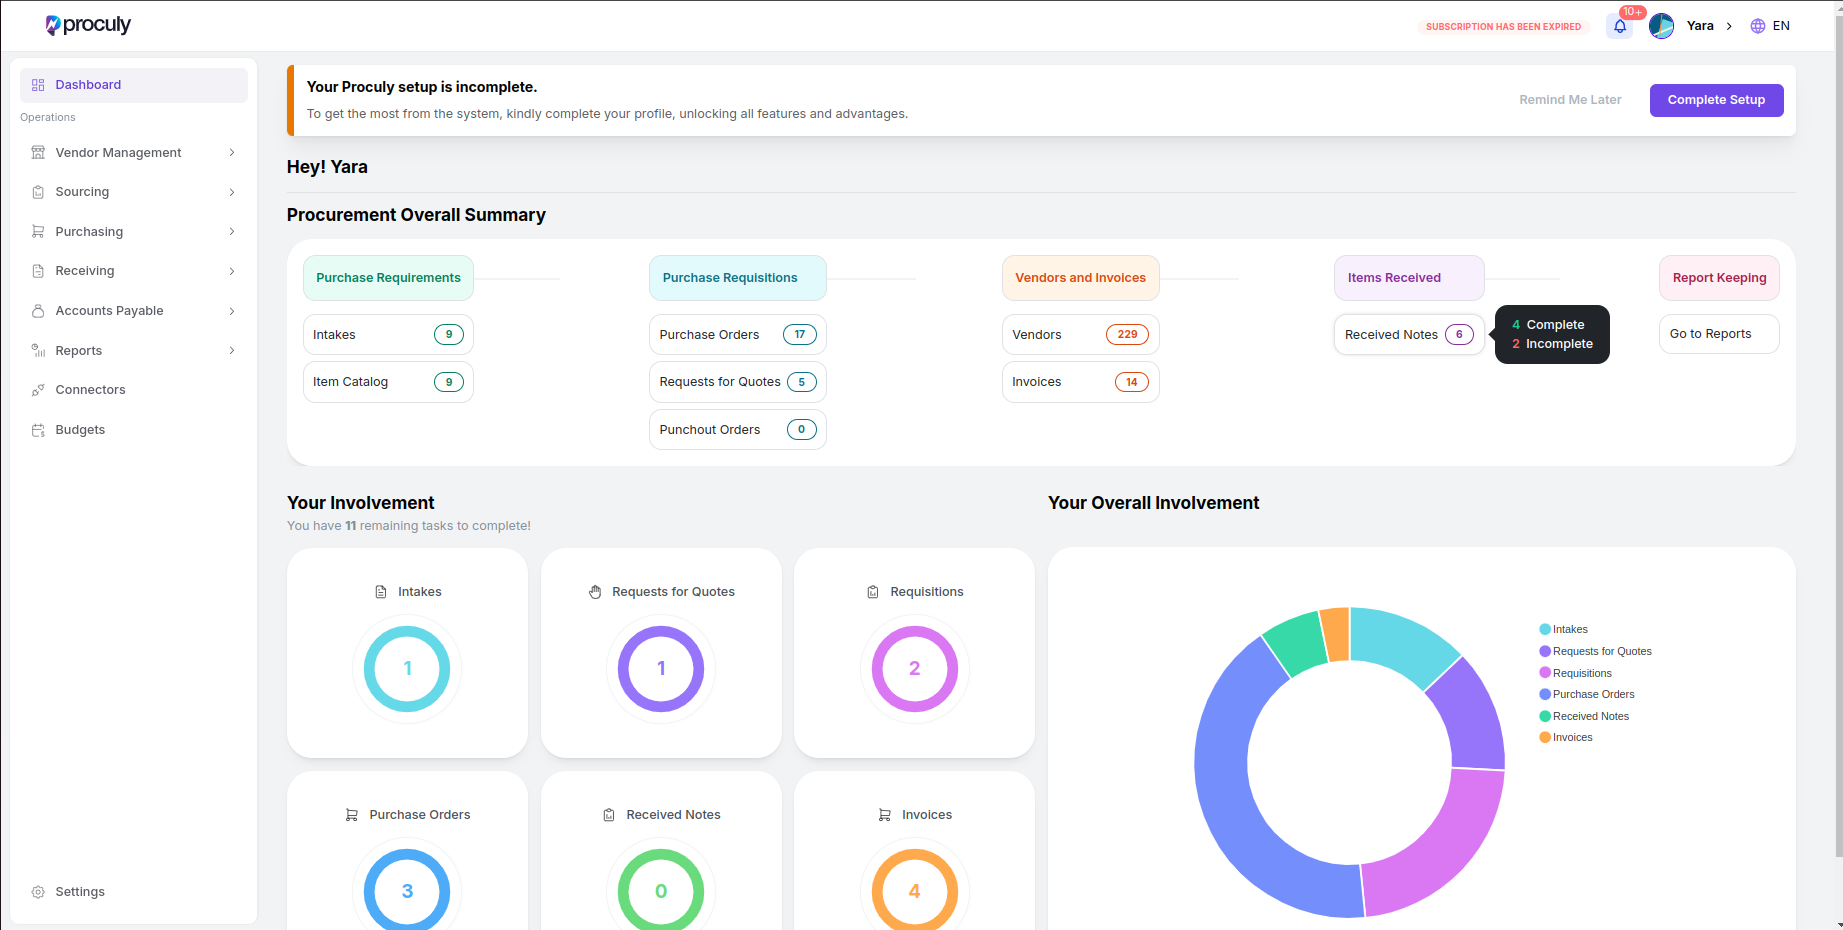The width and height of the screenshot is (1843, 930).
Task: Expand the Sourcing submenu chevron
Action: coord(232,192)
